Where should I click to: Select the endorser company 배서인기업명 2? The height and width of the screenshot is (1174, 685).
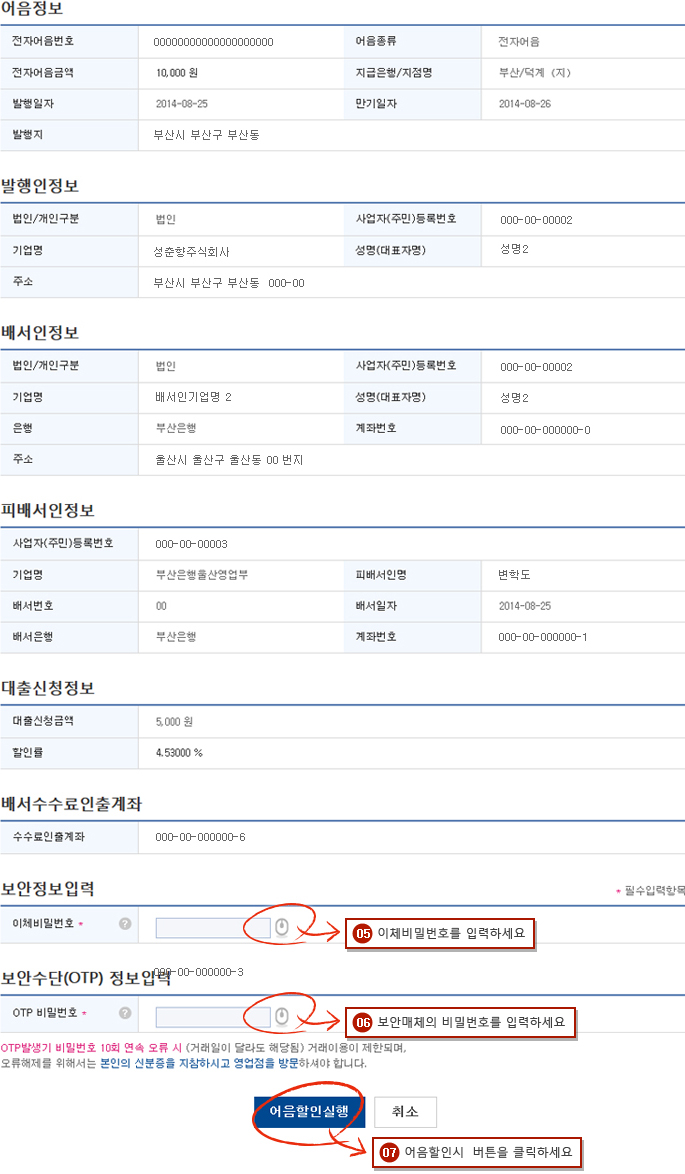193,398
